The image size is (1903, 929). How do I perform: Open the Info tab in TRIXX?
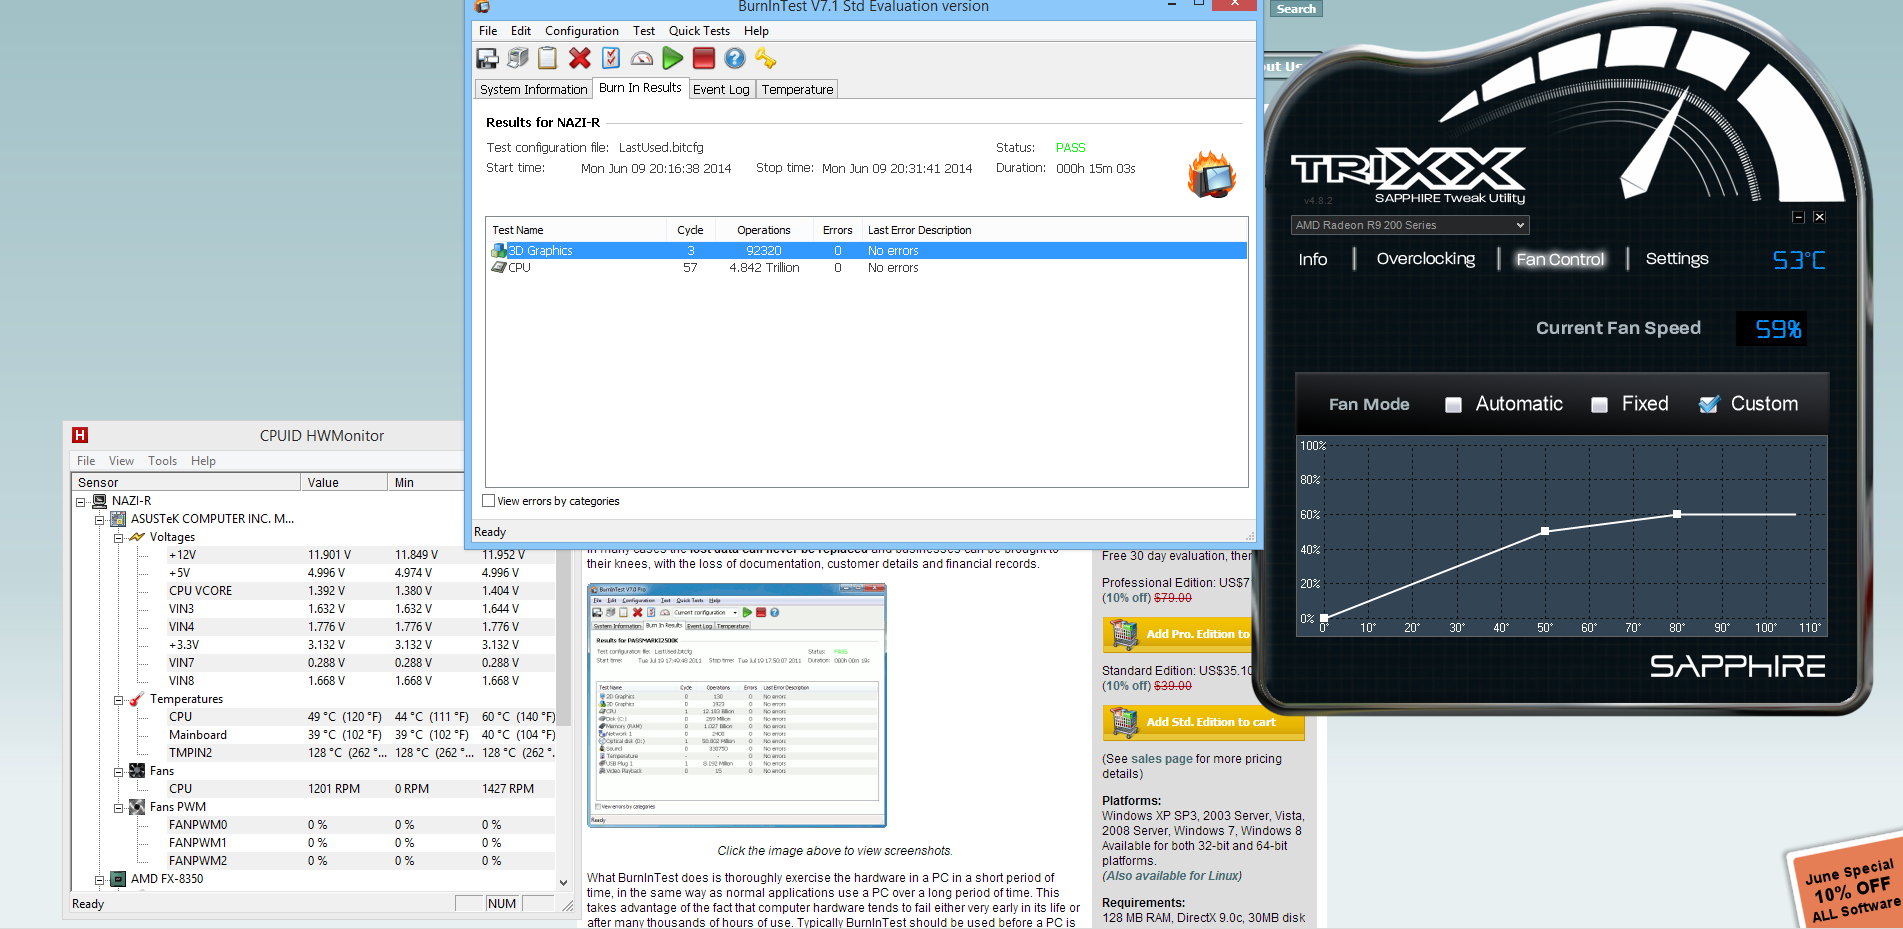point(1313,260)
